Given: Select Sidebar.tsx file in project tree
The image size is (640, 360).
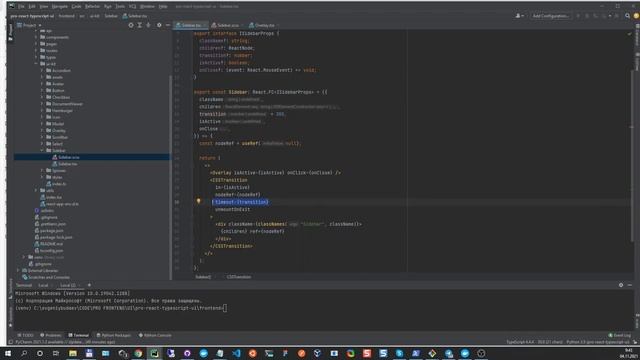Looking at the screenshot, I should pos(67,164).
